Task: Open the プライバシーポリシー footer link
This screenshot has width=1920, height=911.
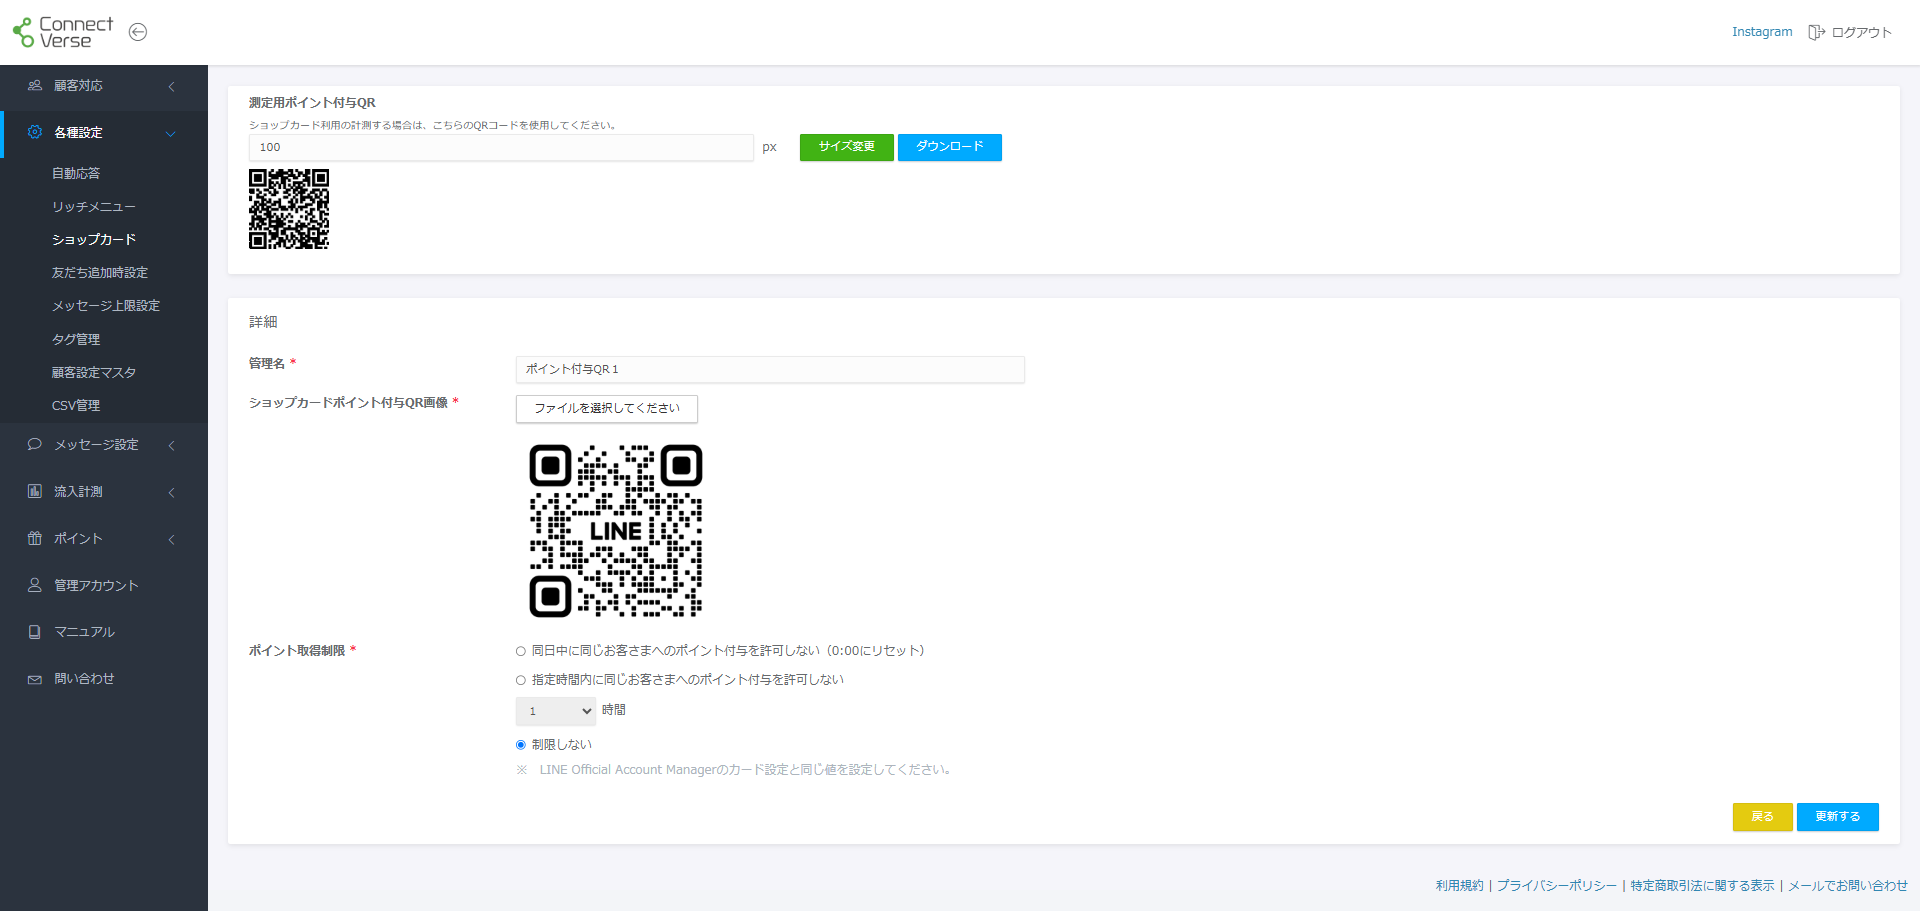Action: click(x=1556, y=886)
